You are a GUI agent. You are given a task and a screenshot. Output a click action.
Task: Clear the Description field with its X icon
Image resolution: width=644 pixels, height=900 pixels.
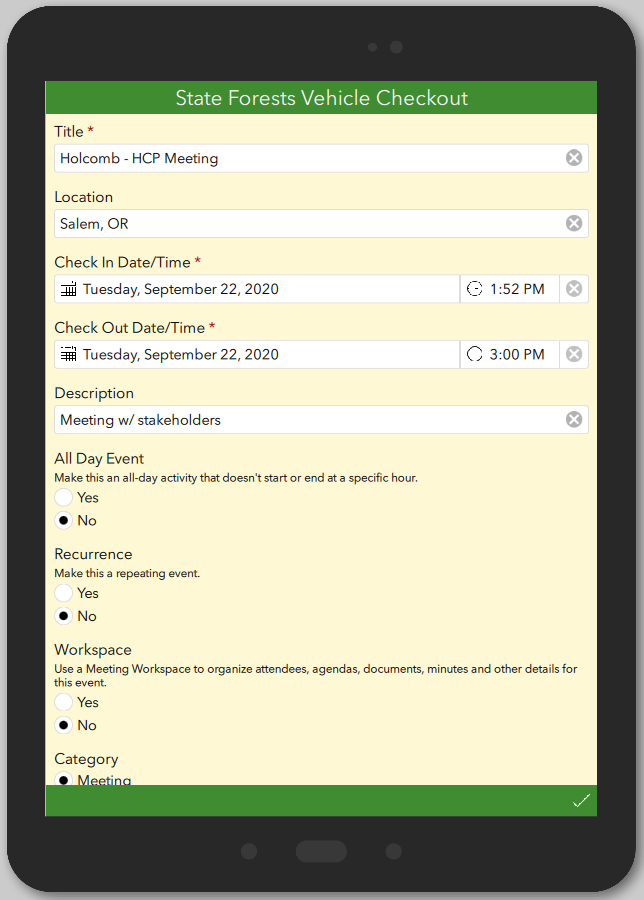[x=573, y=420]
